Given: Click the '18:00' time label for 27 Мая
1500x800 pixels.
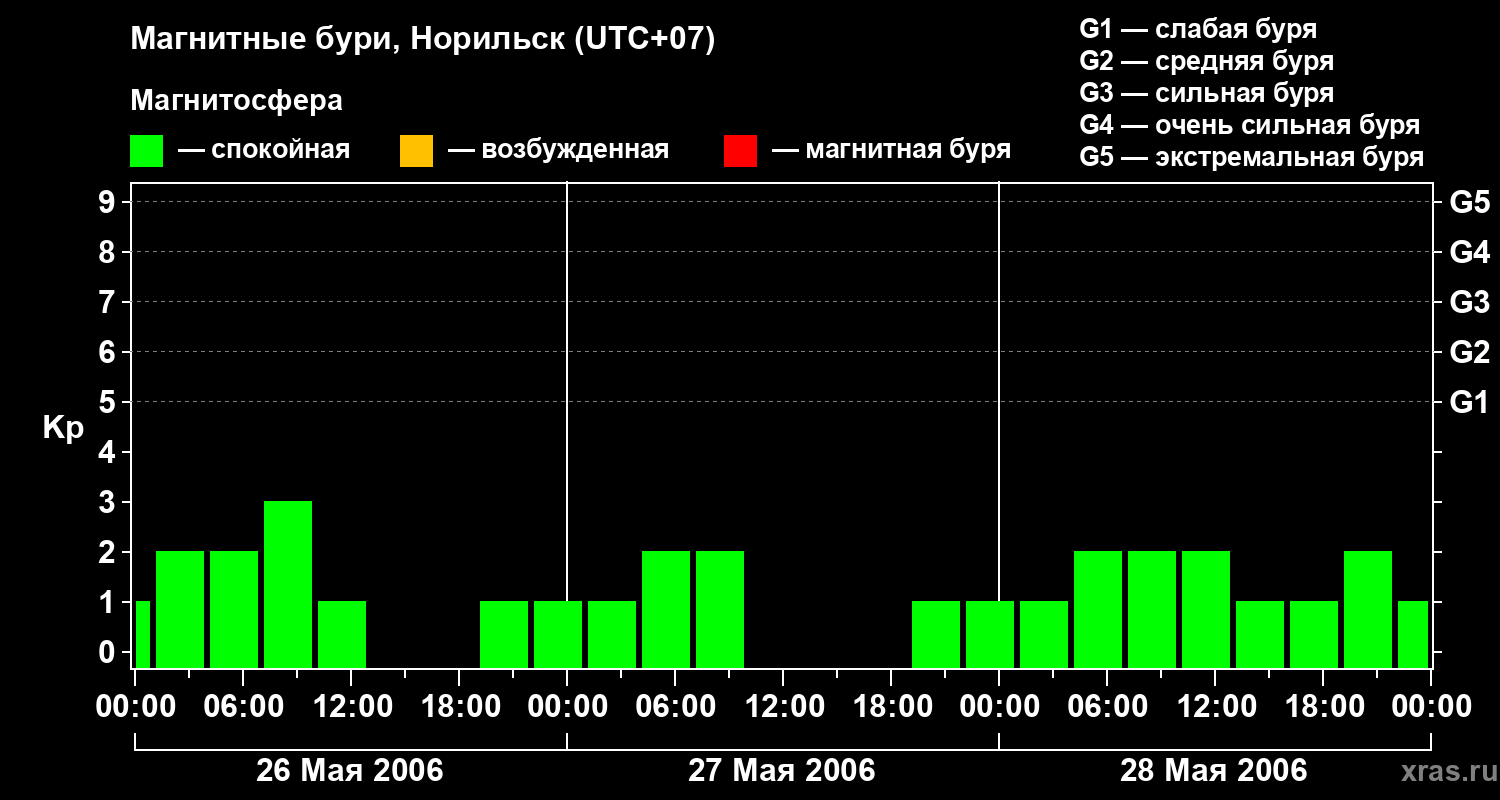Looking at the screenshot, I should click(x=891, y=706).
